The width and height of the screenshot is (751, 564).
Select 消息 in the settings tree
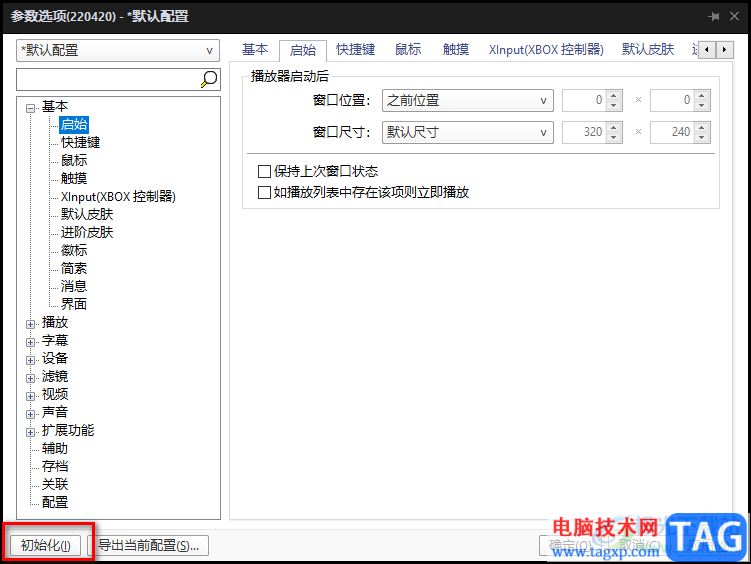74,286
